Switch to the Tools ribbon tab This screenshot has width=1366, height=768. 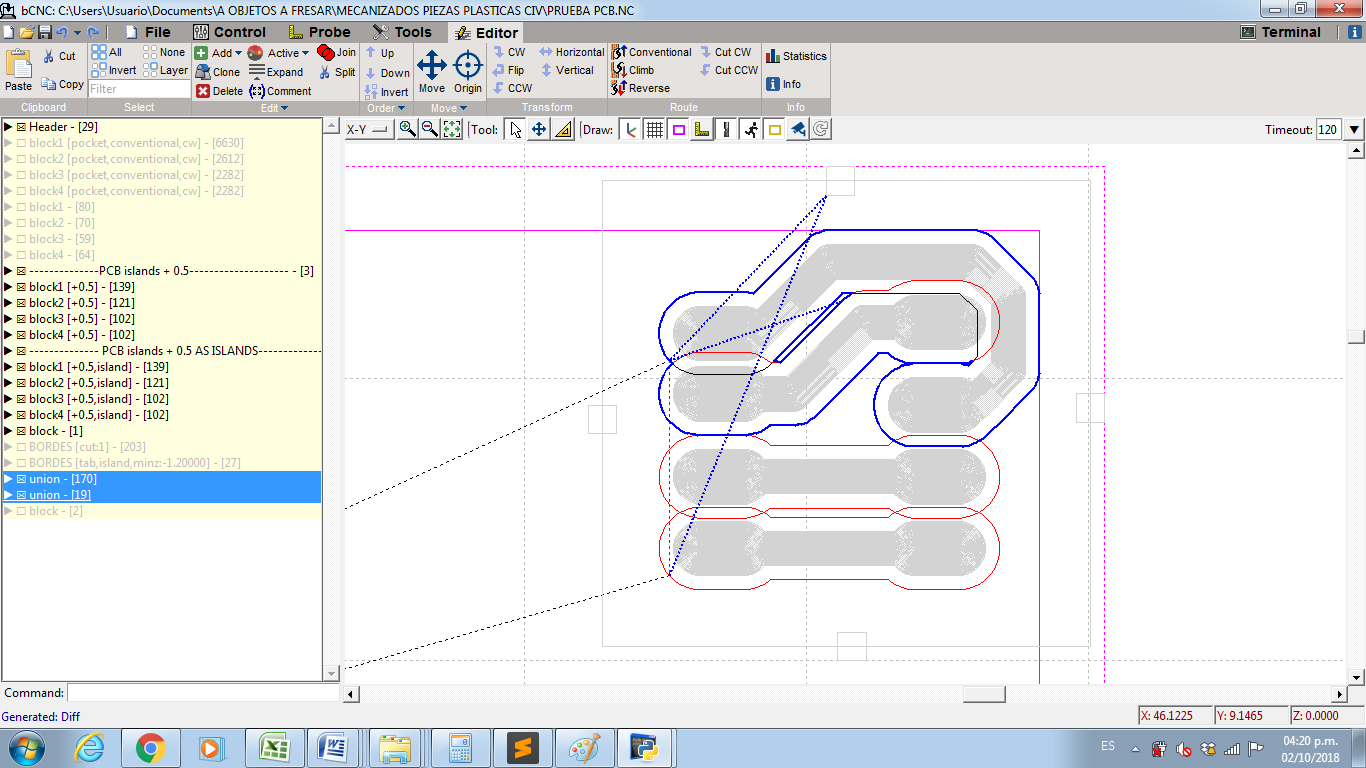pos(401,32)
